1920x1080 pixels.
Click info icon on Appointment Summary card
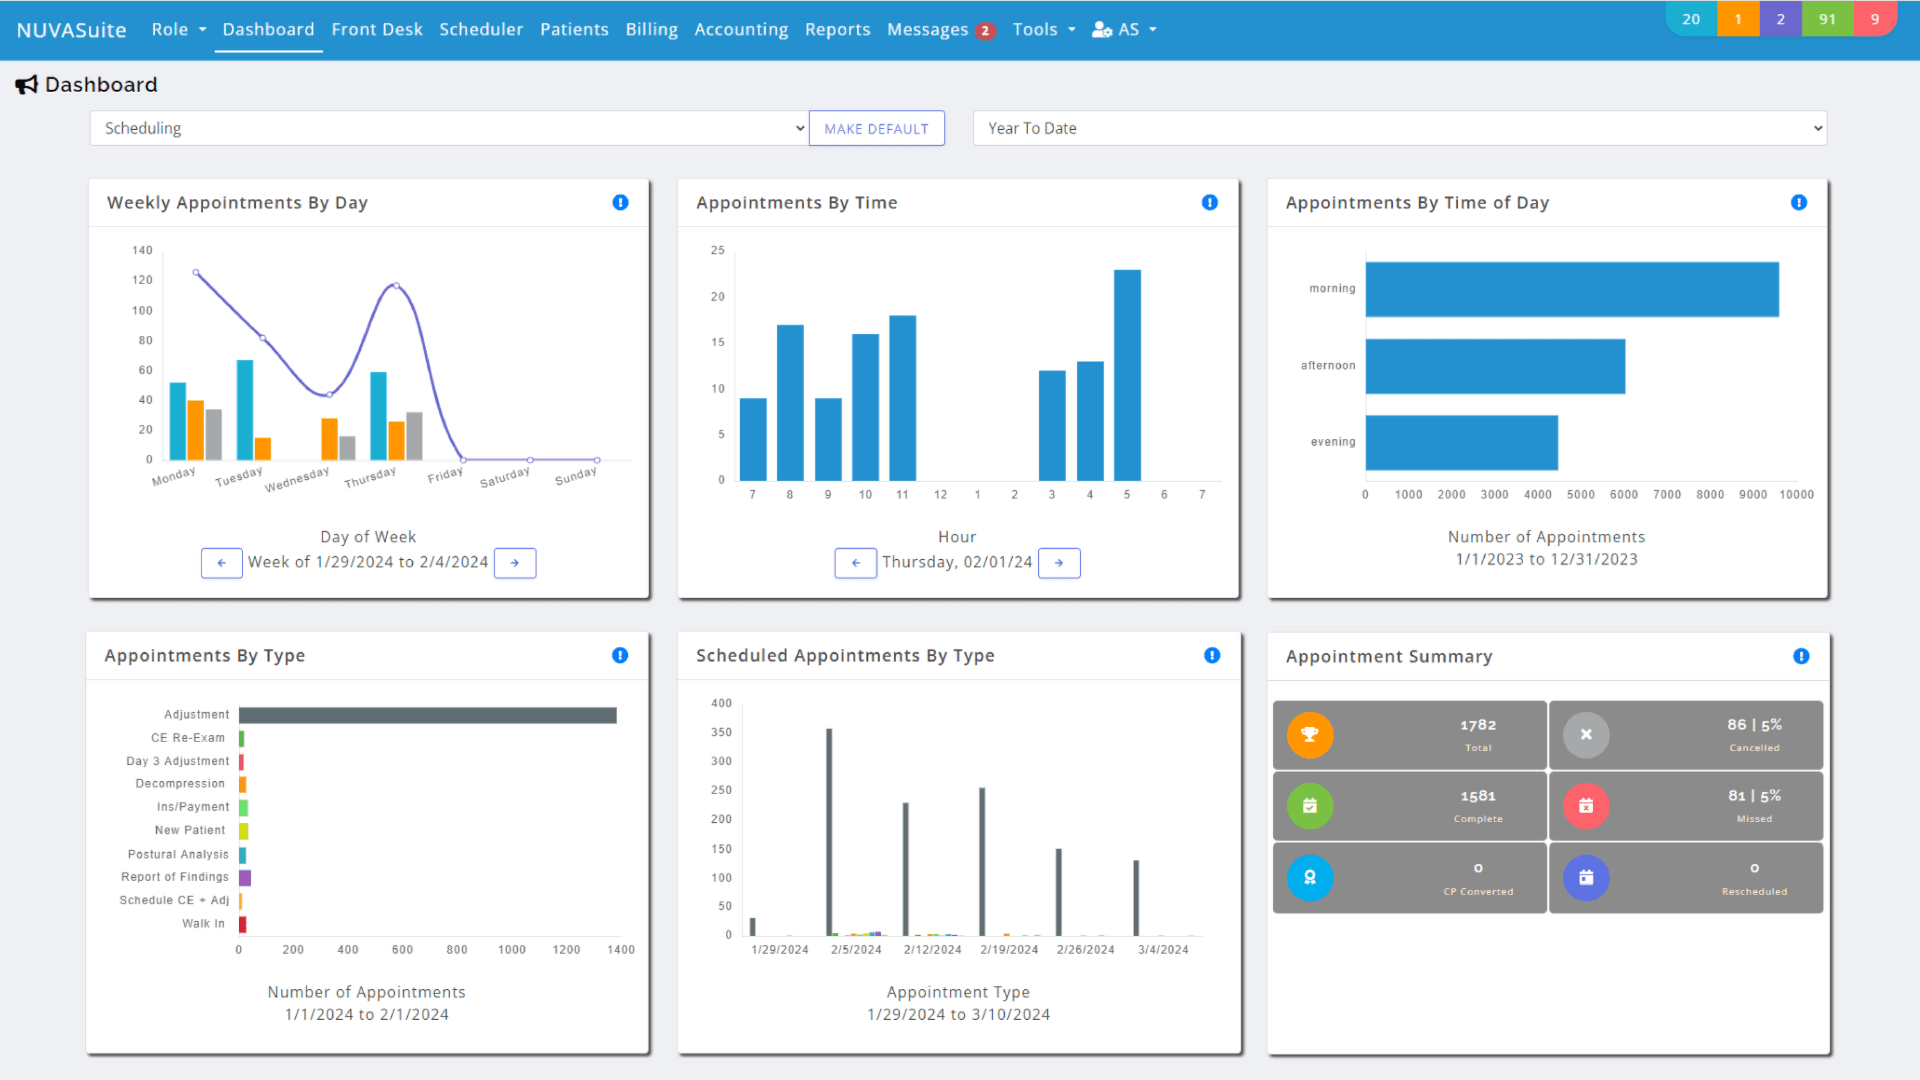click(x=1801, y=656)
